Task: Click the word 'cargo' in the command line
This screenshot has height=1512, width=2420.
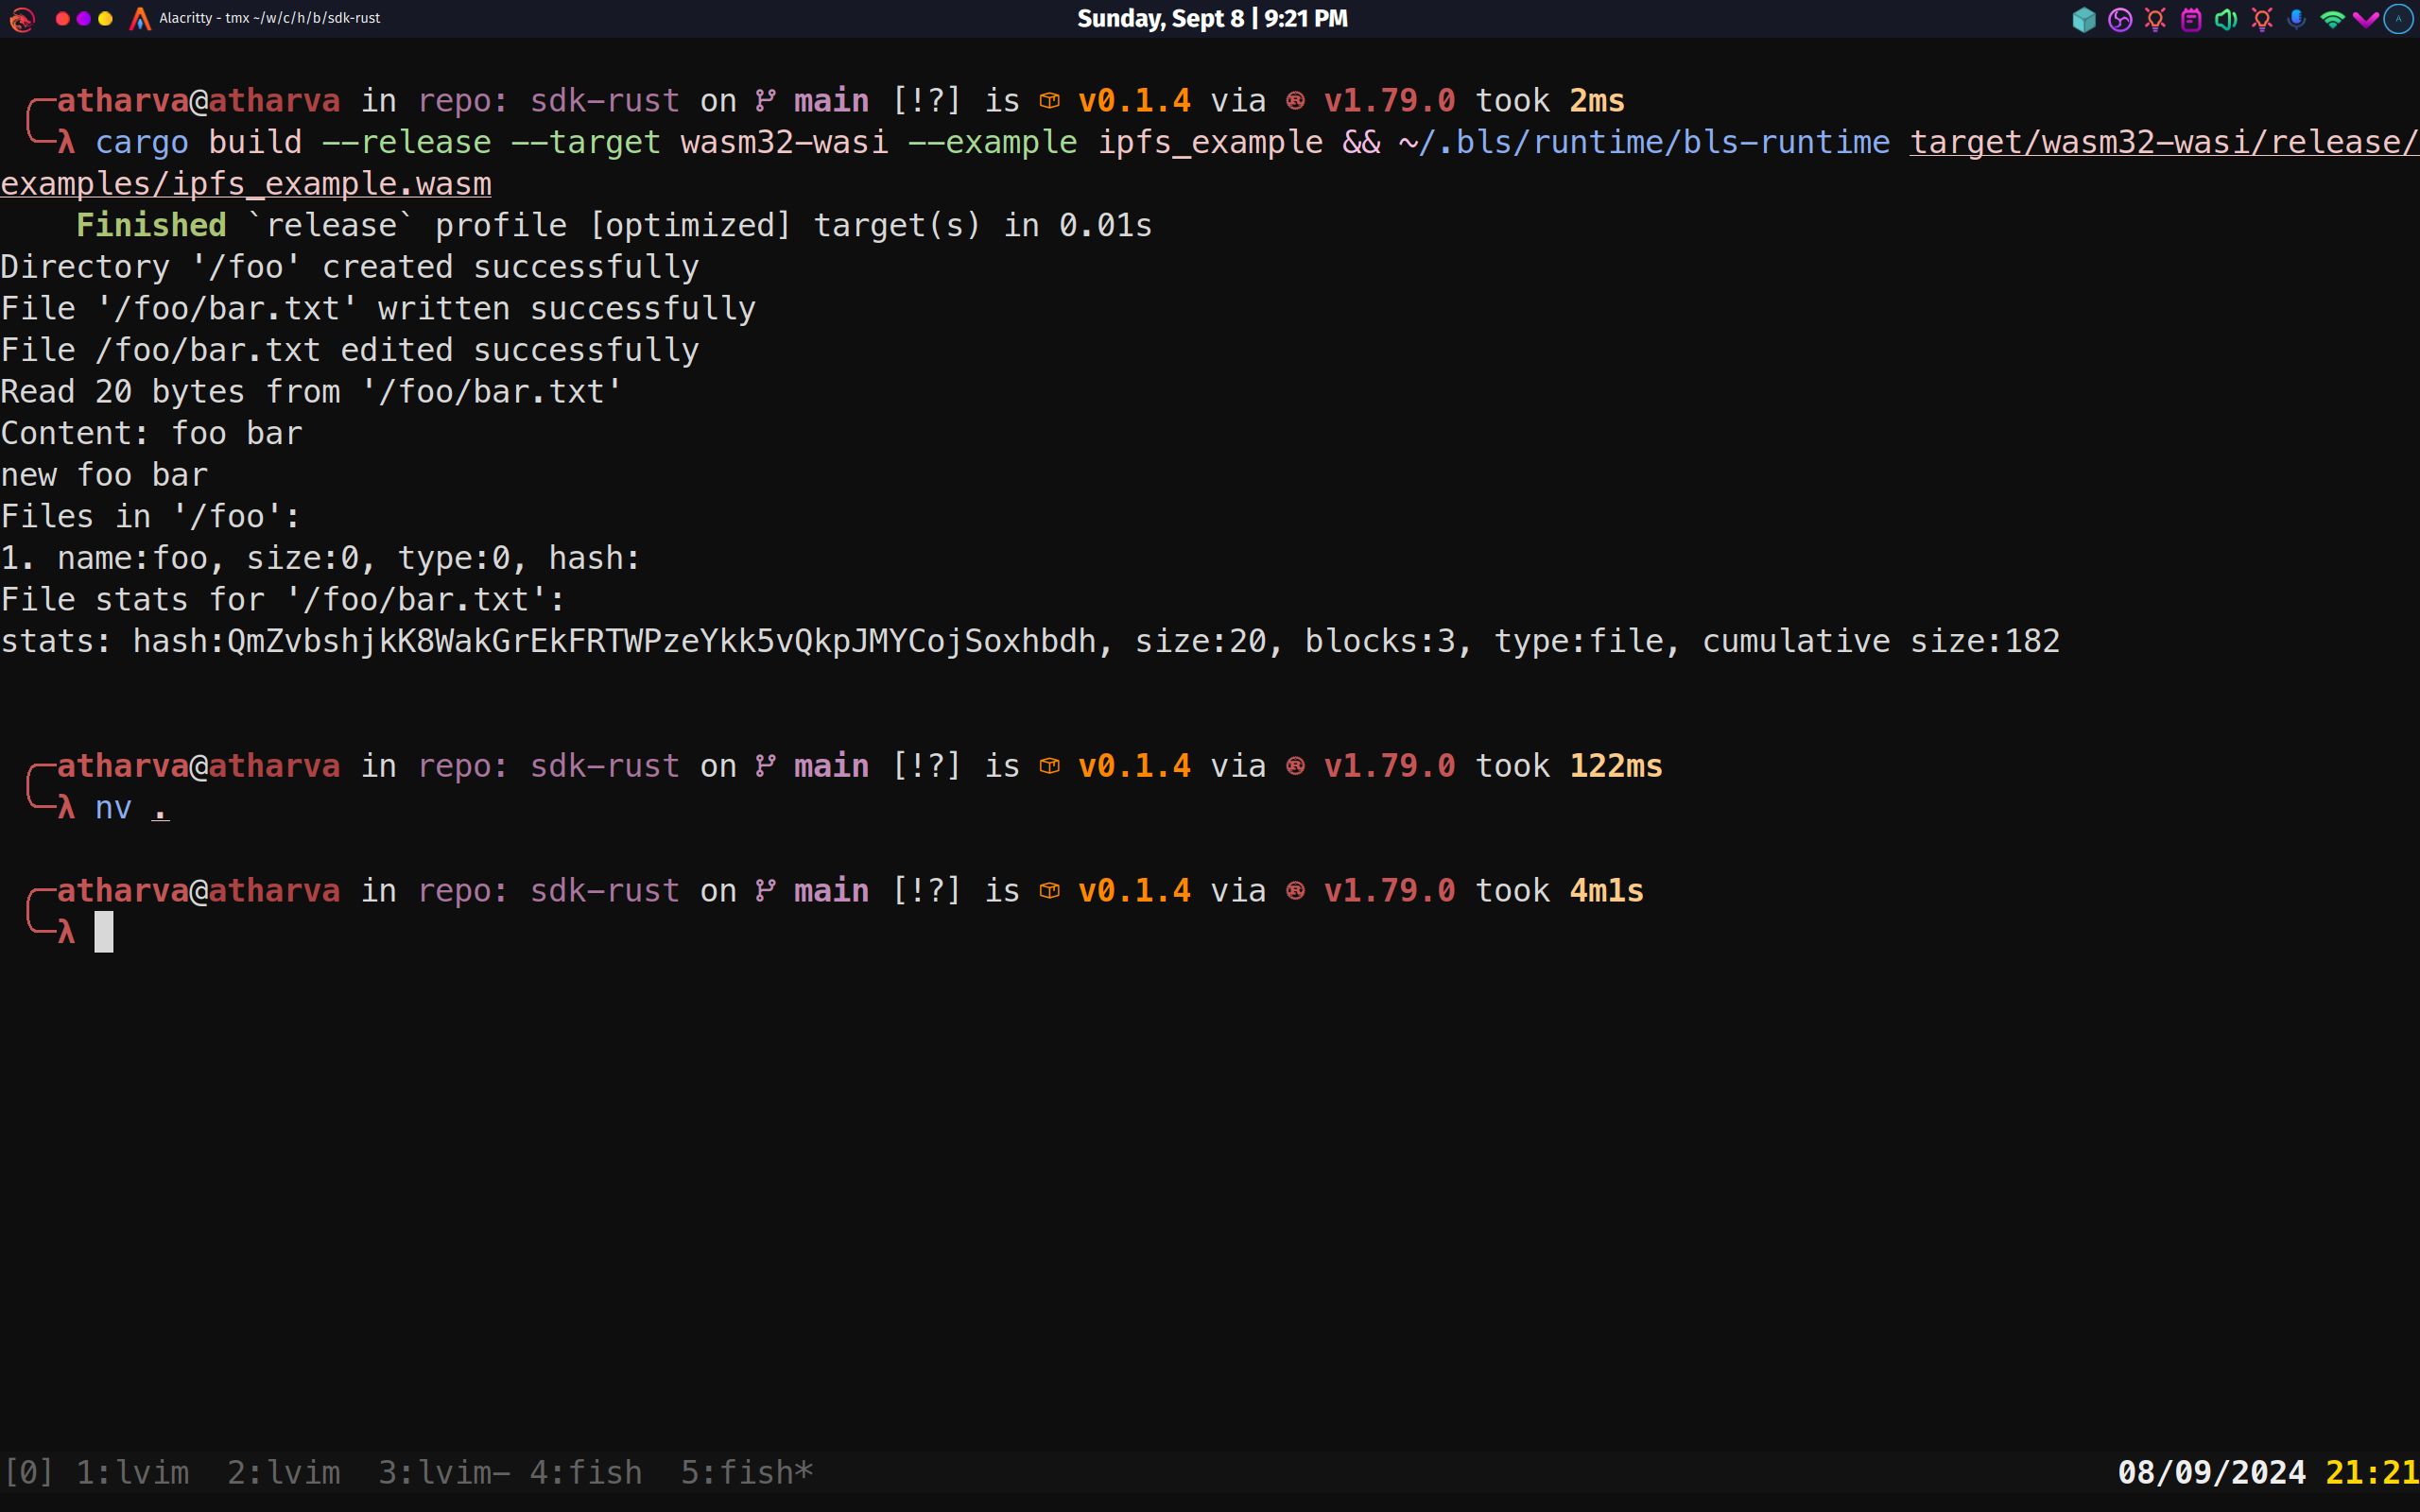Action: pyautogui.click(x=142, y=142)
